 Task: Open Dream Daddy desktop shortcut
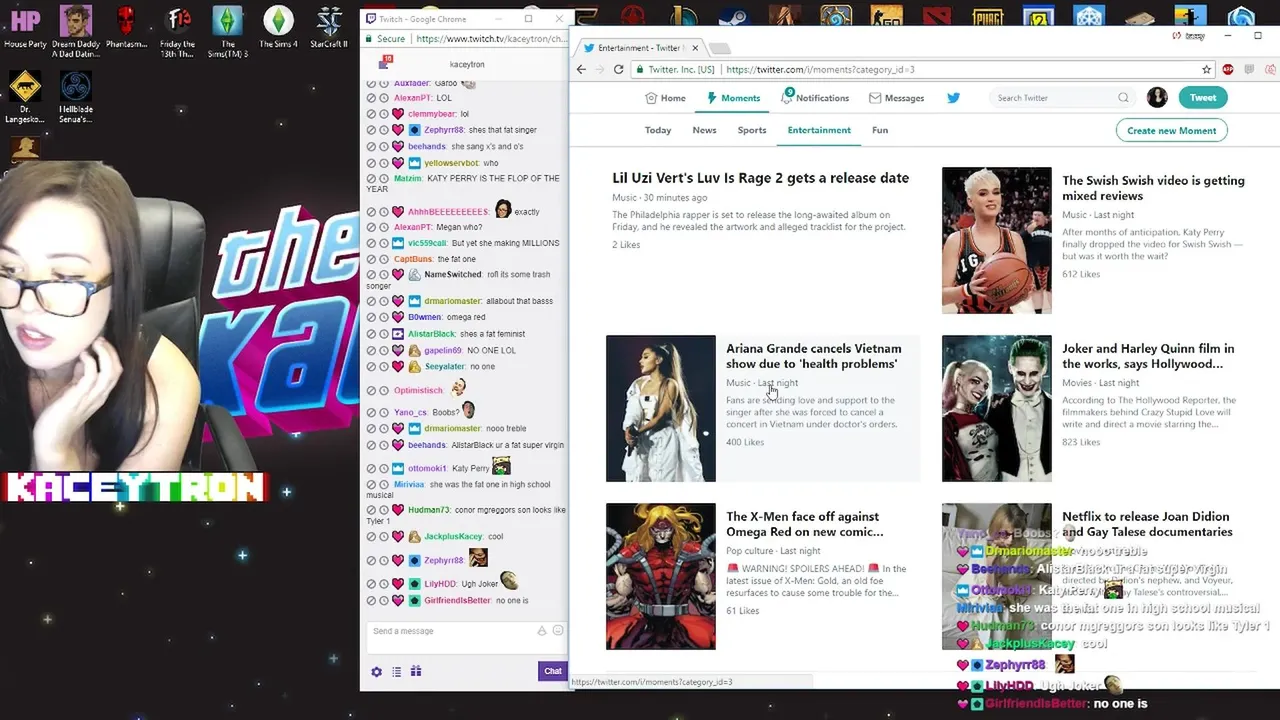[x=76, y=31]
